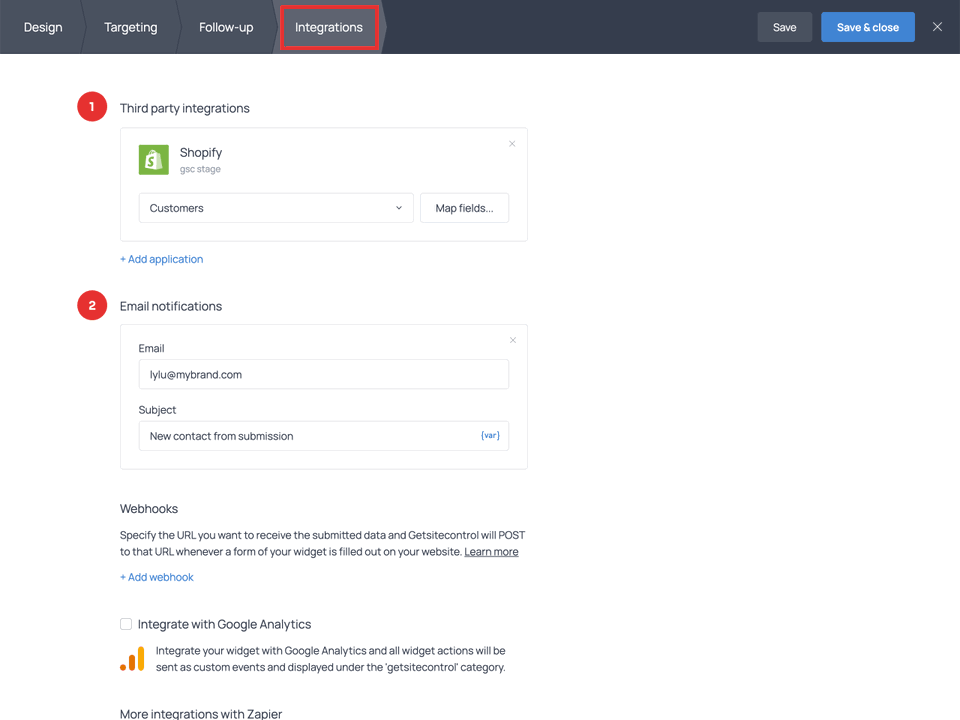960x720 pixels.
Task: Open the Customers data dropdown
Action: [x=275, y=208]
